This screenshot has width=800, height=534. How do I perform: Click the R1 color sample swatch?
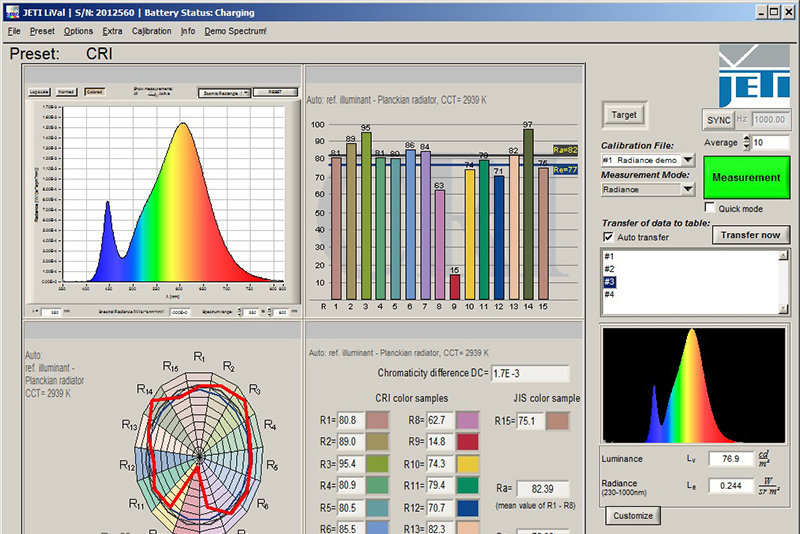pos(377,420)
